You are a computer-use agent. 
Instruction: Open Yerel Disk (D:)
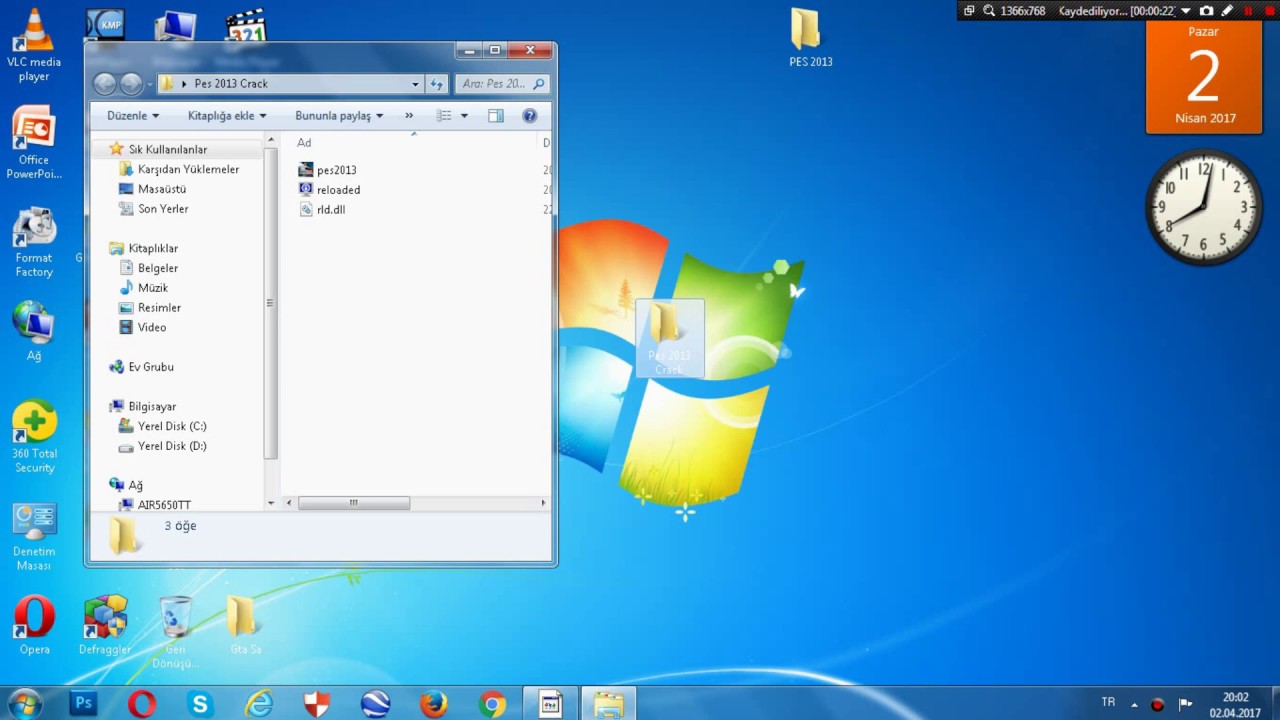172,446
